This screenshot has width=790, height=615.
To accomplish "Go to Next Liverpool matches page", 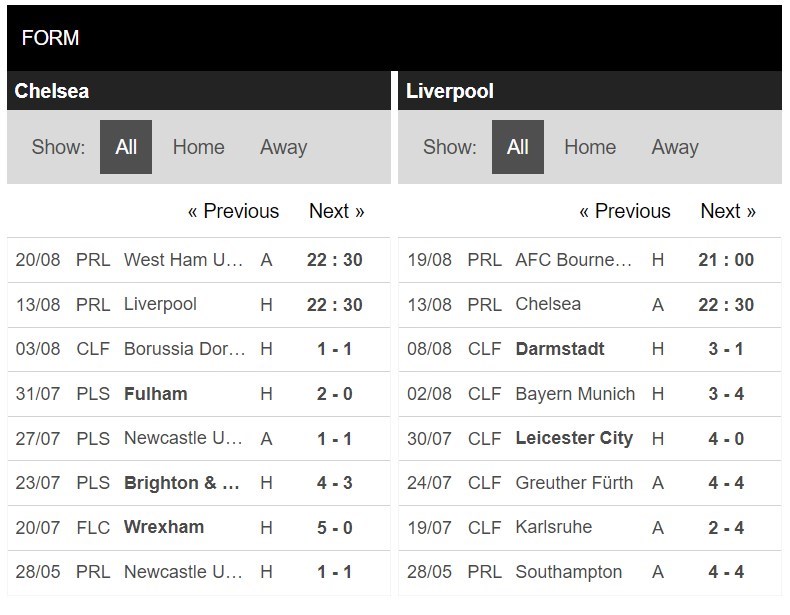I will [x=728, y=211].
